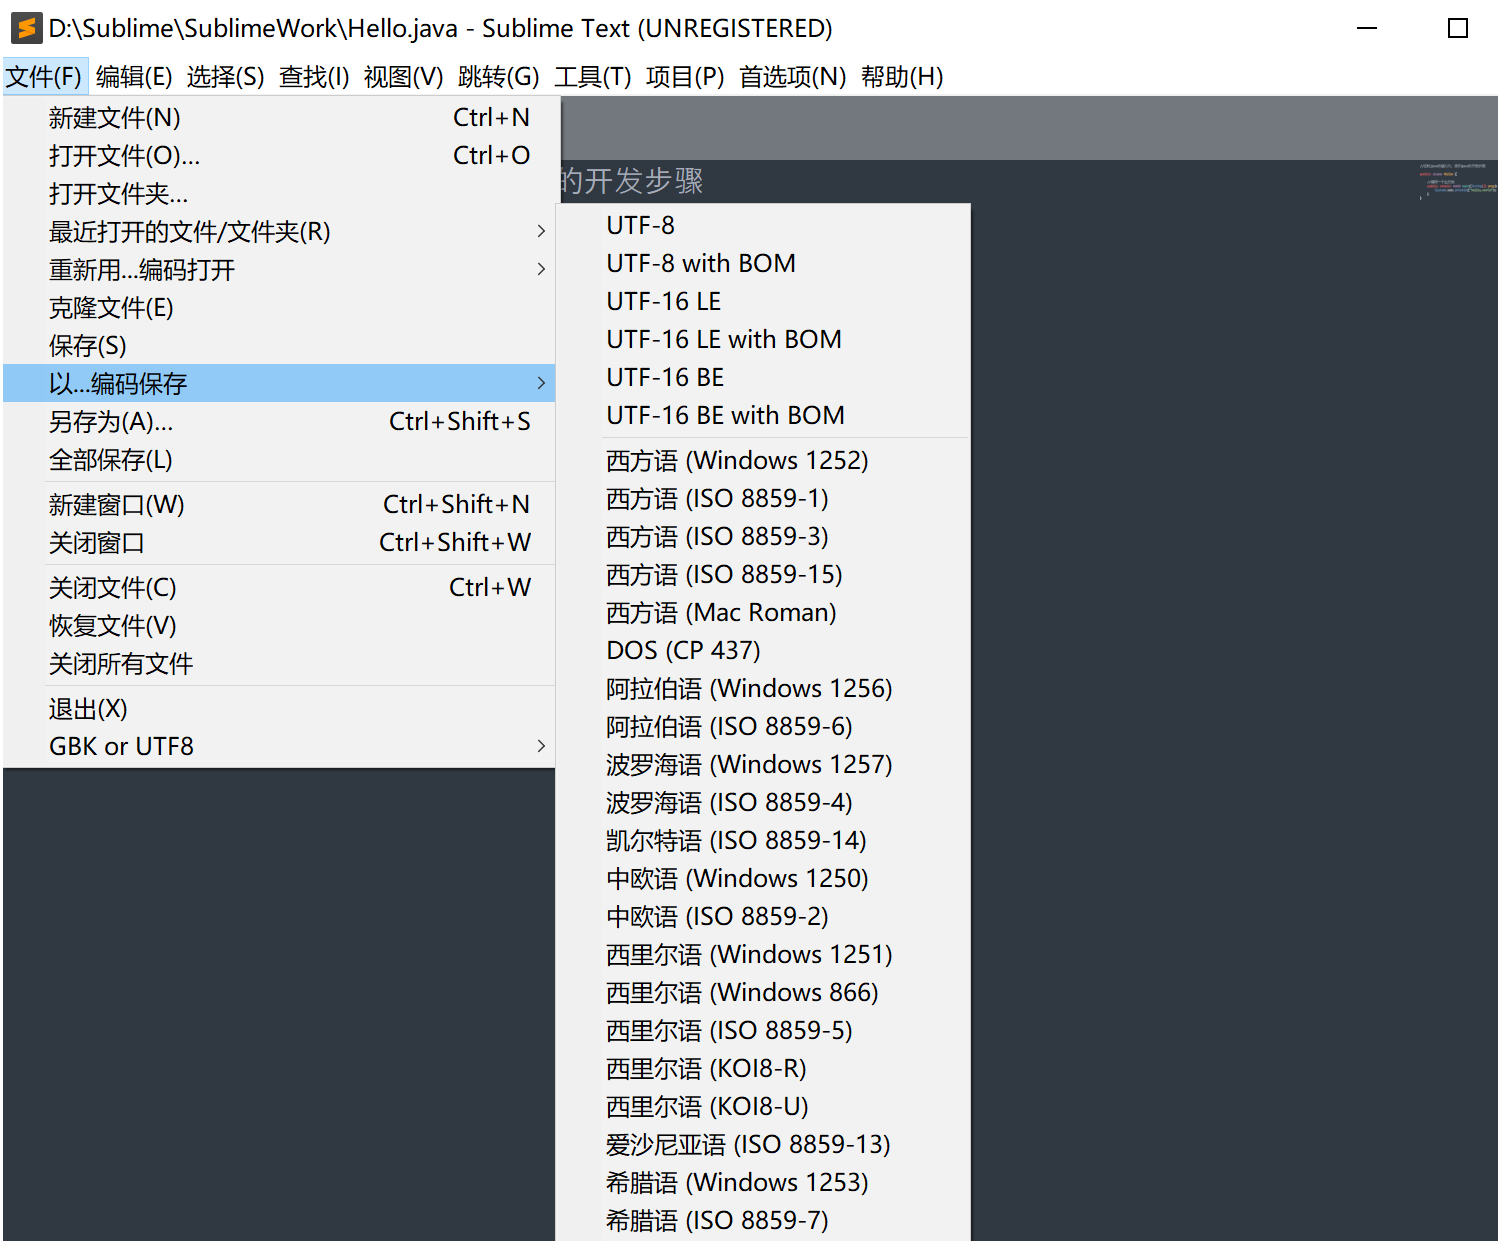Choose 关闭文件(C) menu entry
This screenshot has height=1242, width=1498.
[279, 588]
